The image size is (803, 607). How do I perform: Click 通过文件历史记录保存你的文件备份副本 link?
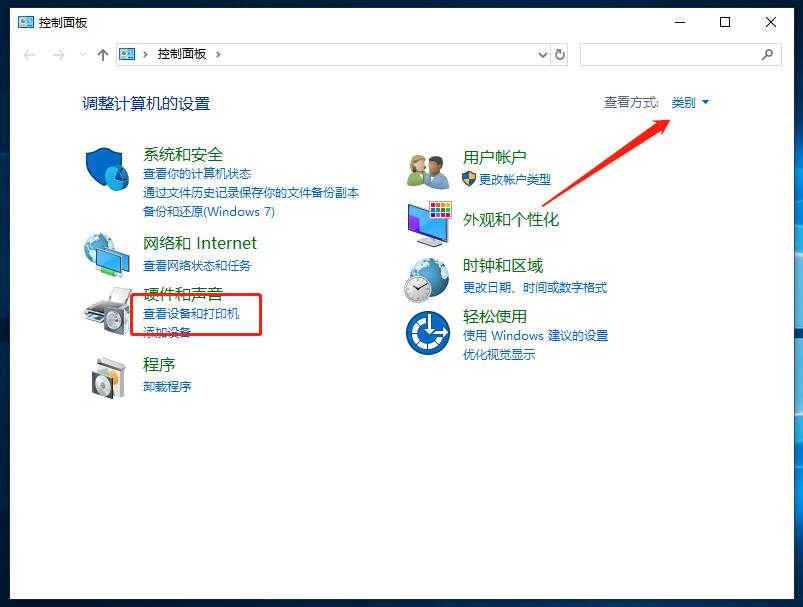click(251, 193)
